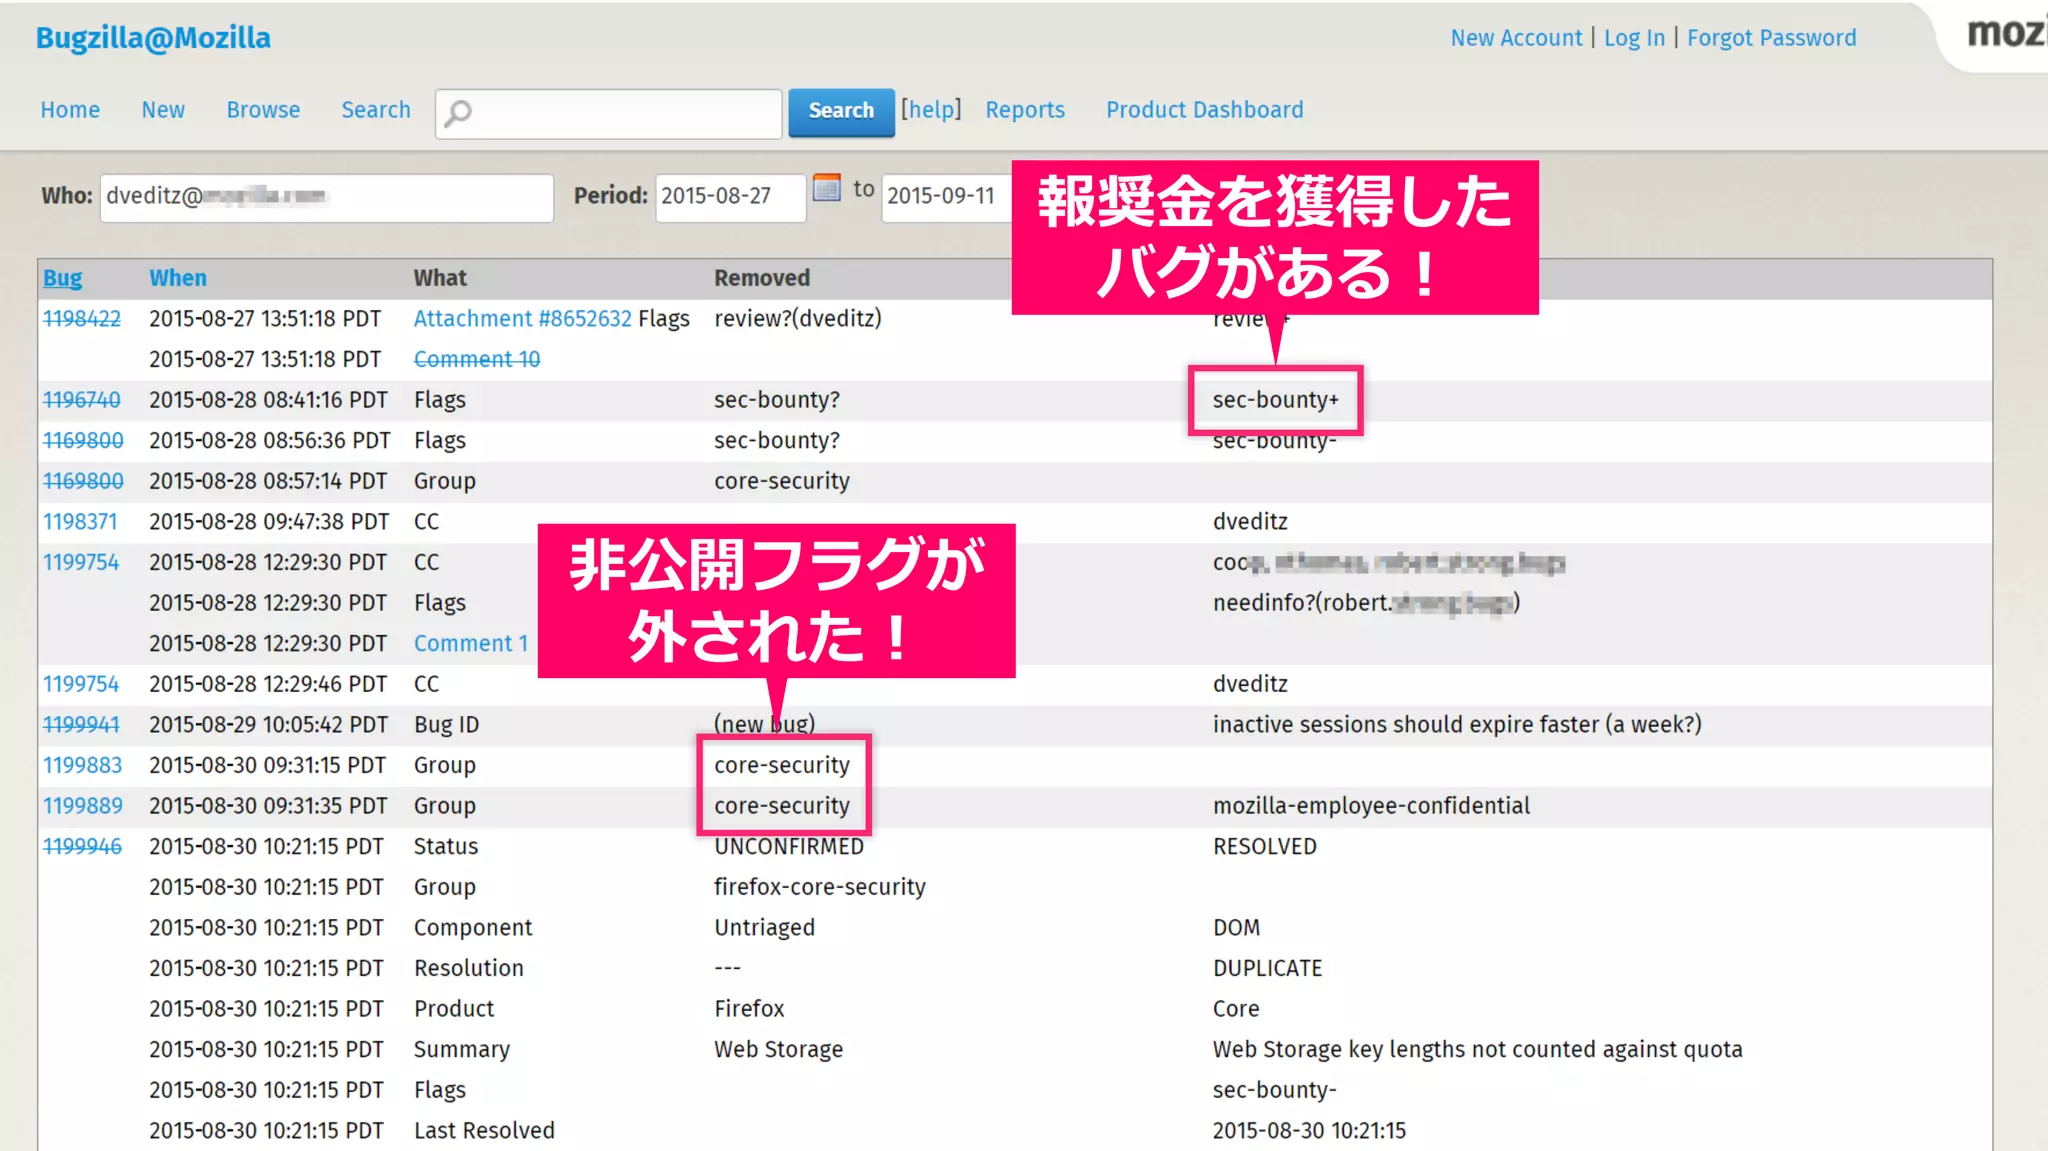Image resolution: width=2048 pixels, height=1151 pixels.
Task: Click the Bugzilla@Mozilla site title
Action: [x=153, y=38]
